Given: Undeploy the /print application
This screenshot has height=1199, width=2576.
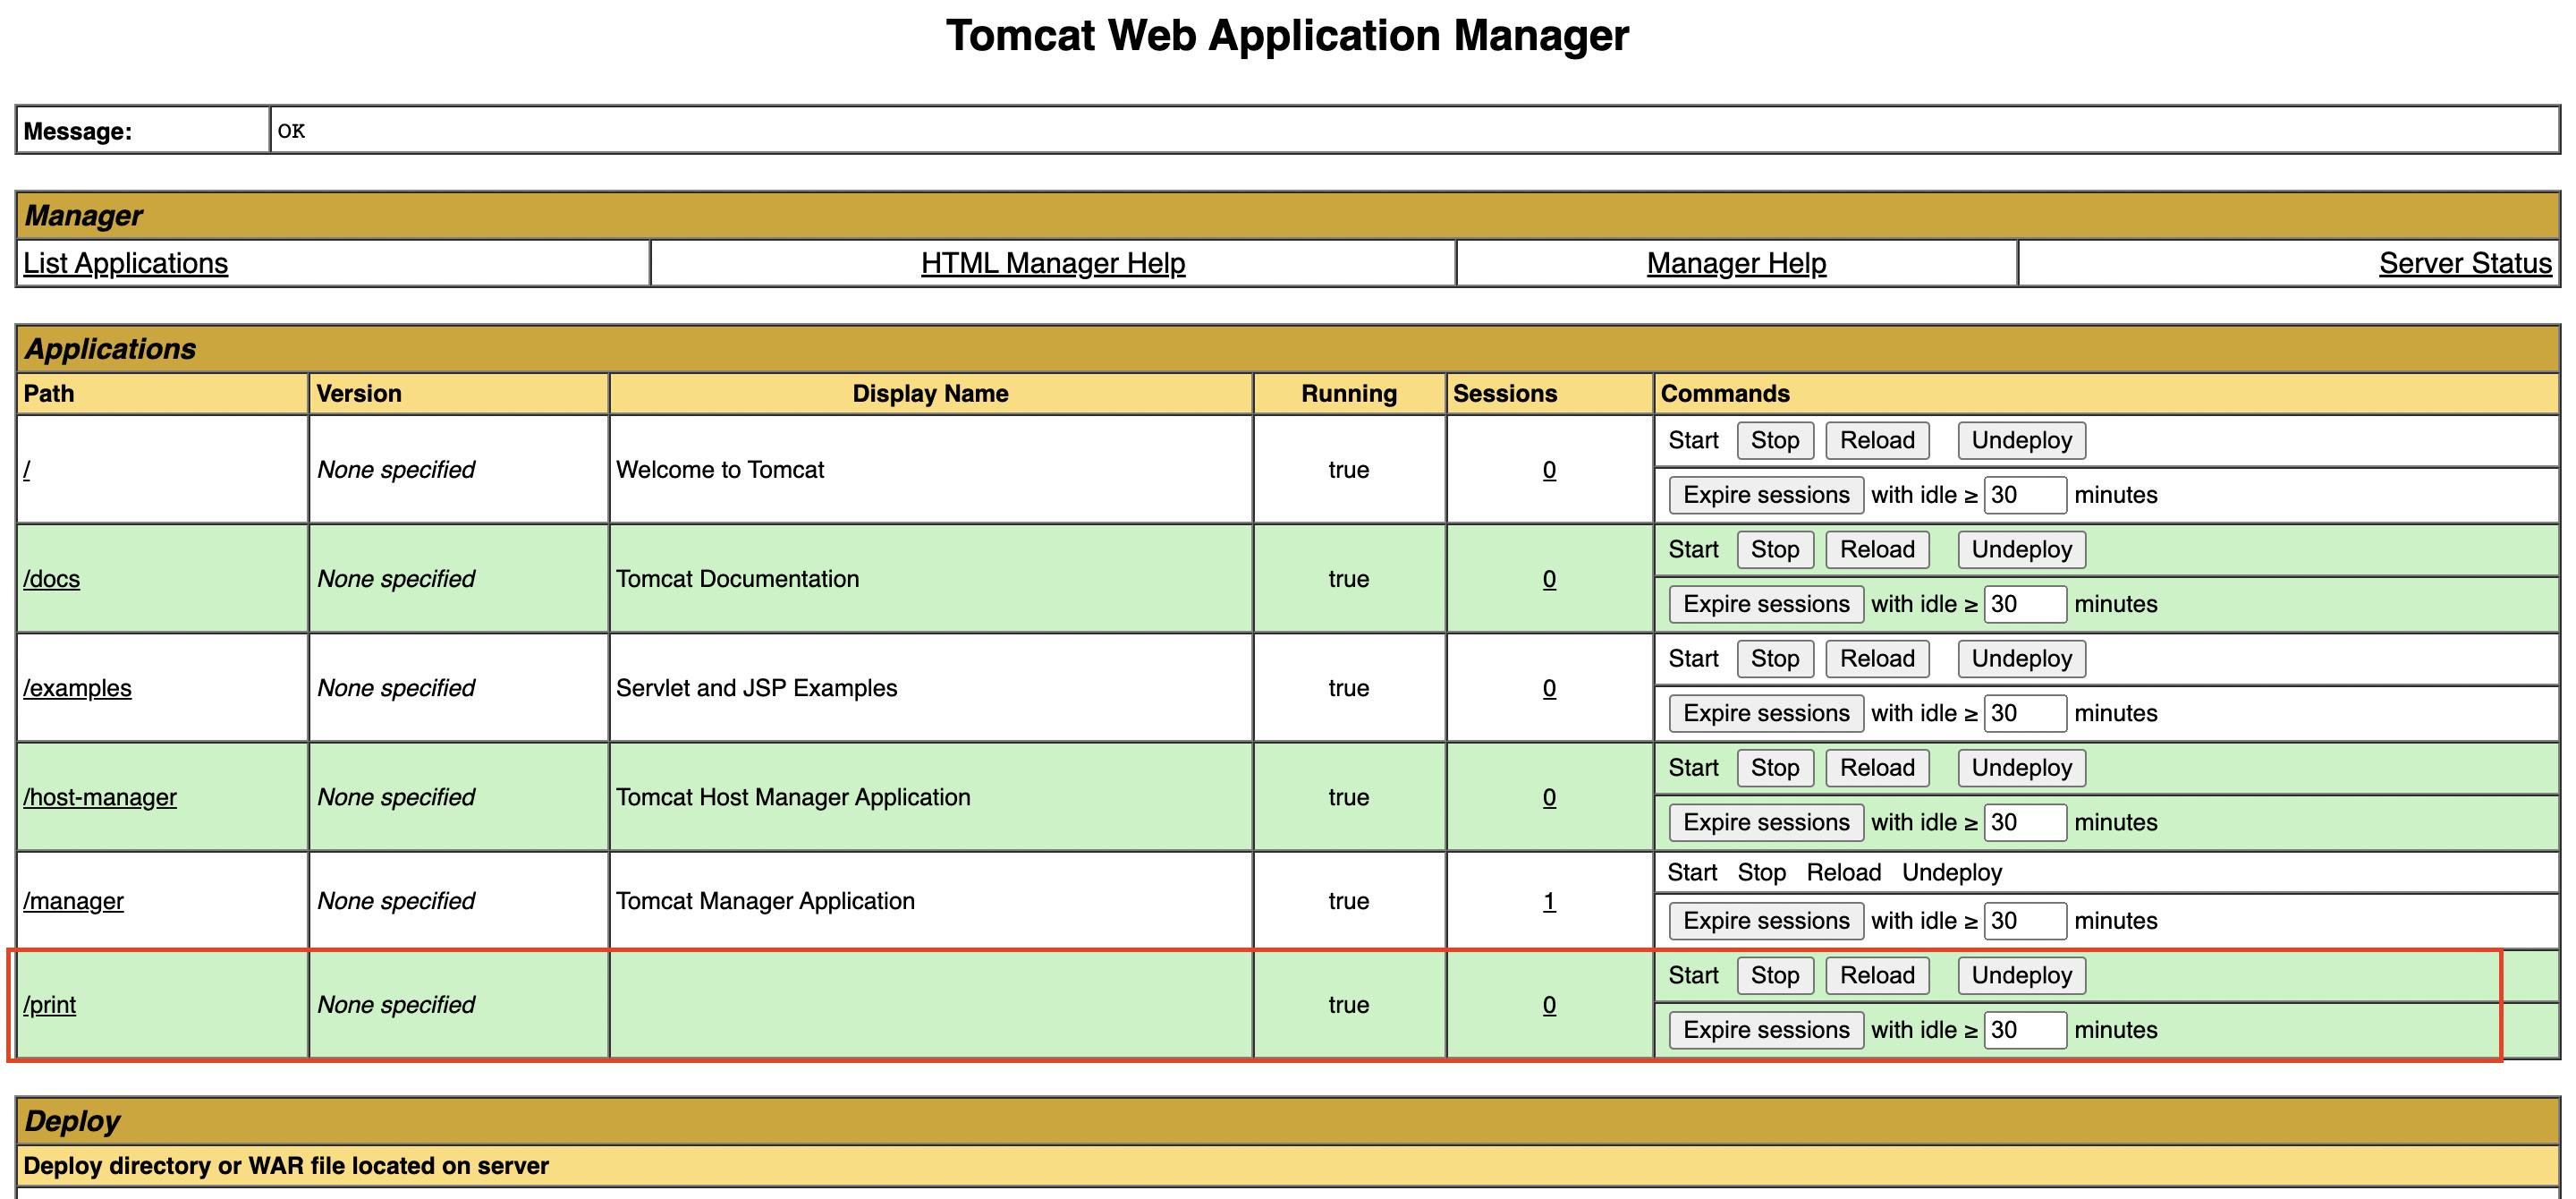Looking at the screenshot, I should click(x=2021, y=975).
